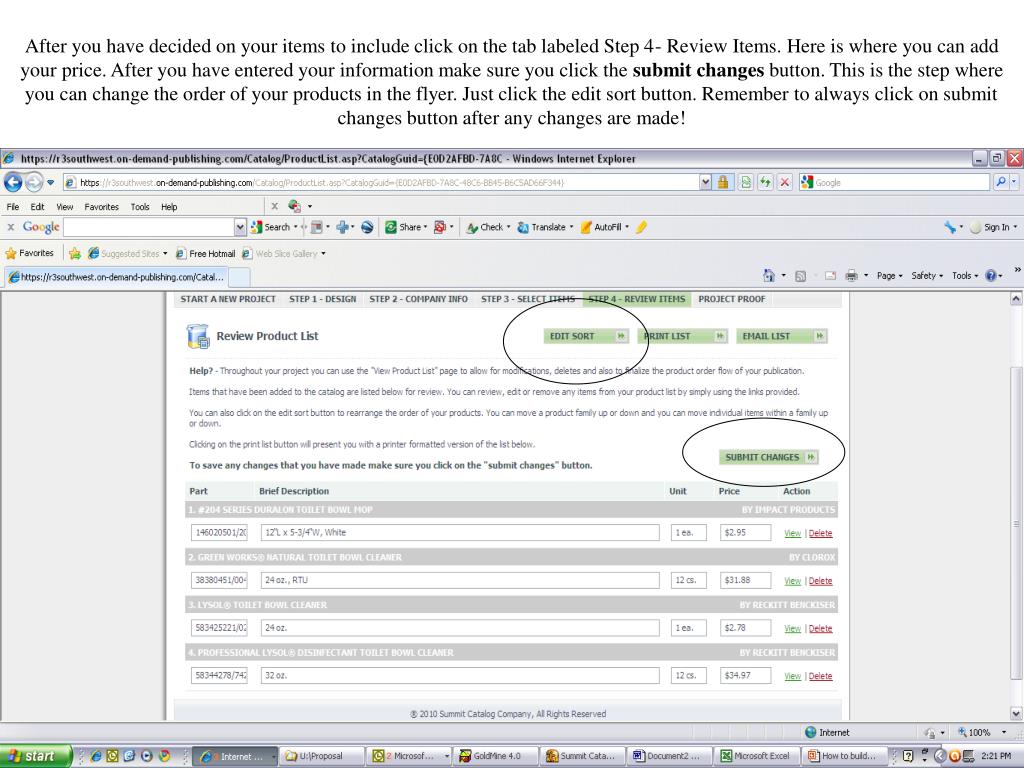The height and width of the screenshot is (768, 1024).
Task: Open the File menu
Action: tap(12, 207)
